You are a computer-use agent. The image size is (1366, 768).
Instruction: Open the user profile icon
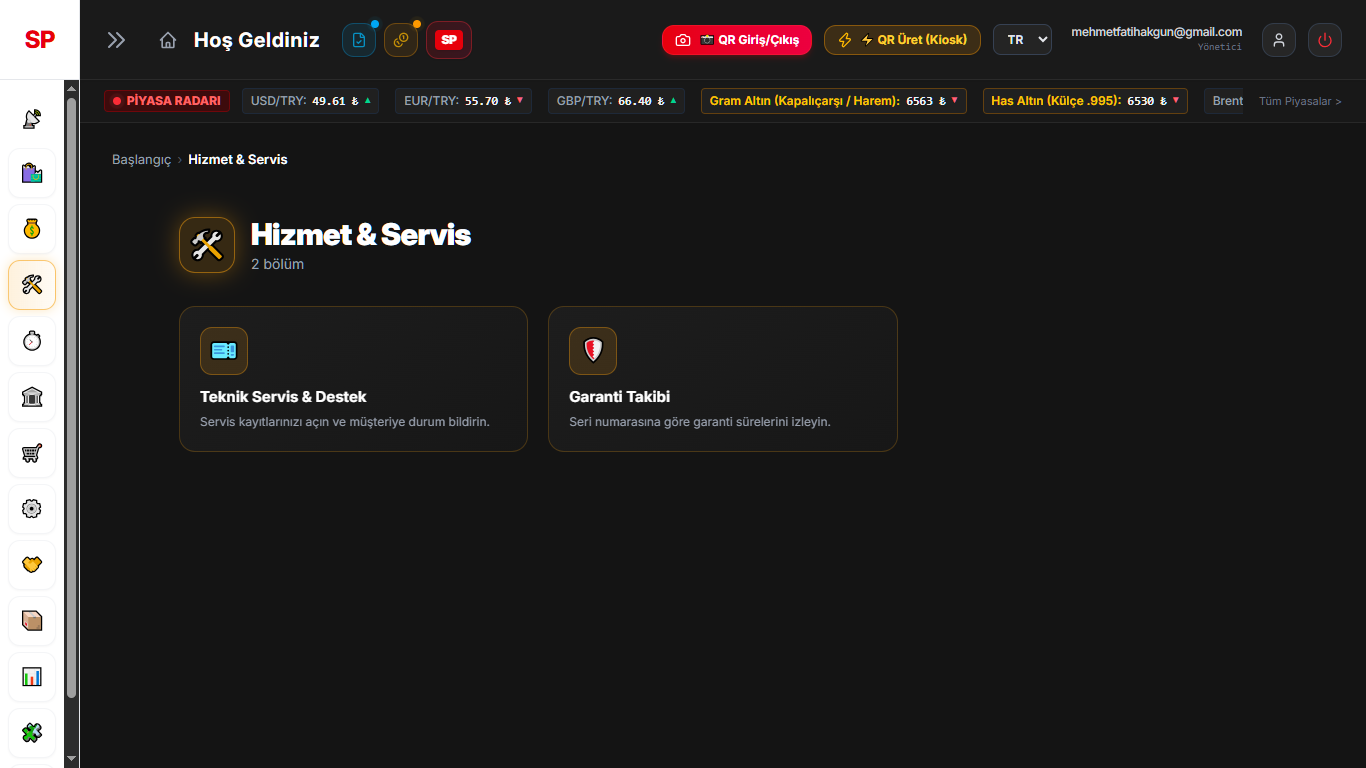[x=1279, y=40]
